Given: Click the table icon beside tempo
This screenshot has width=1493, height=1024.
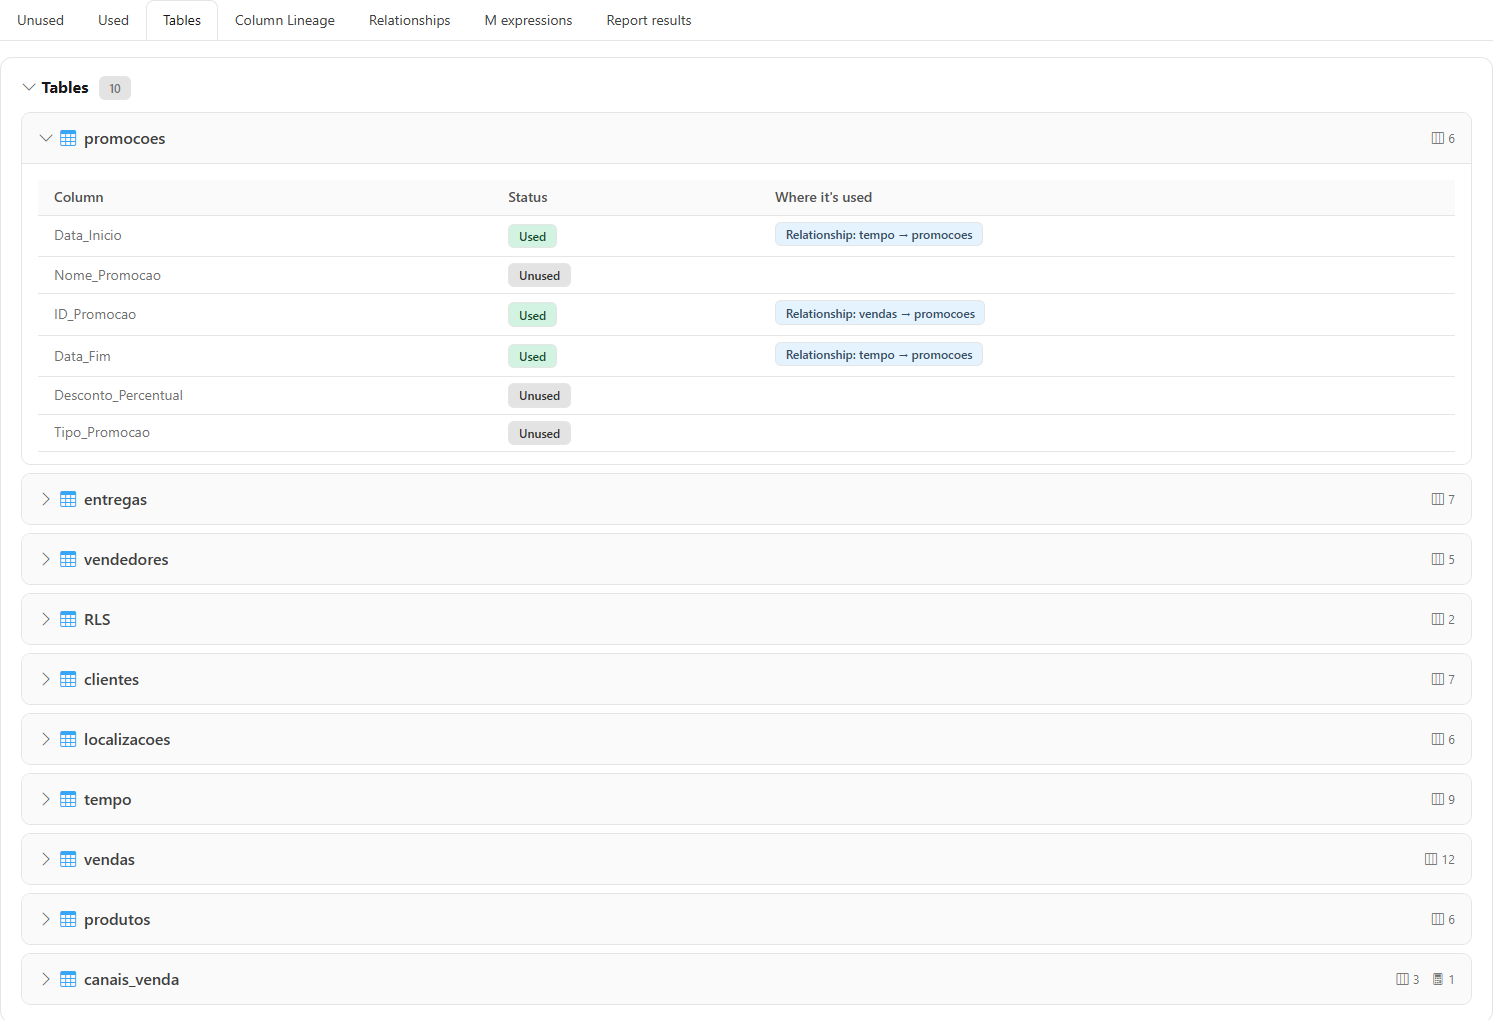Looking at the screenshot, I should point(68,799).
